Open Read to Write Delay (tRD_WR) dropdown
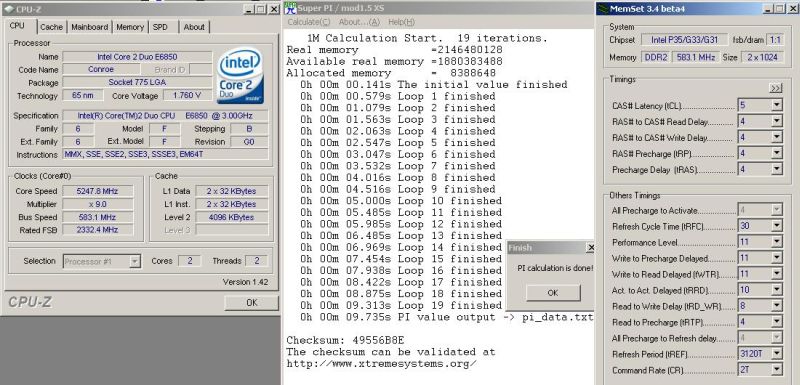Screen dimensions: 800x385 [776, 306]
